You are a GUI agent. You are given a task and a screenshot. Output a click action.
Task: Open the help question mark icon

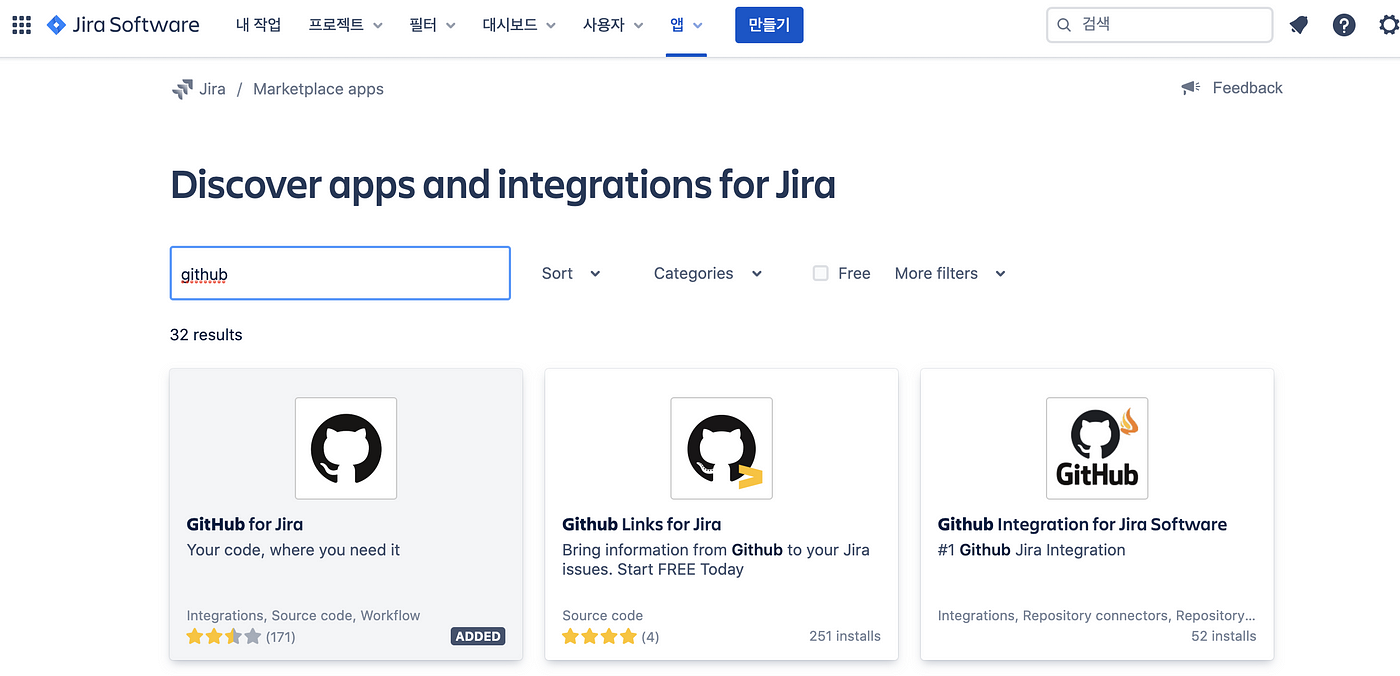tap(1344, 25)
